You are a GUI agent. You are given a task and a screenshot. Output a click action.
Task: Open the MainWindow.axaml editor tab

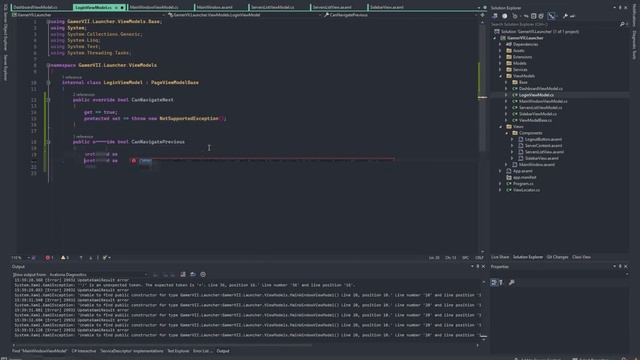[x=215, y=7]
